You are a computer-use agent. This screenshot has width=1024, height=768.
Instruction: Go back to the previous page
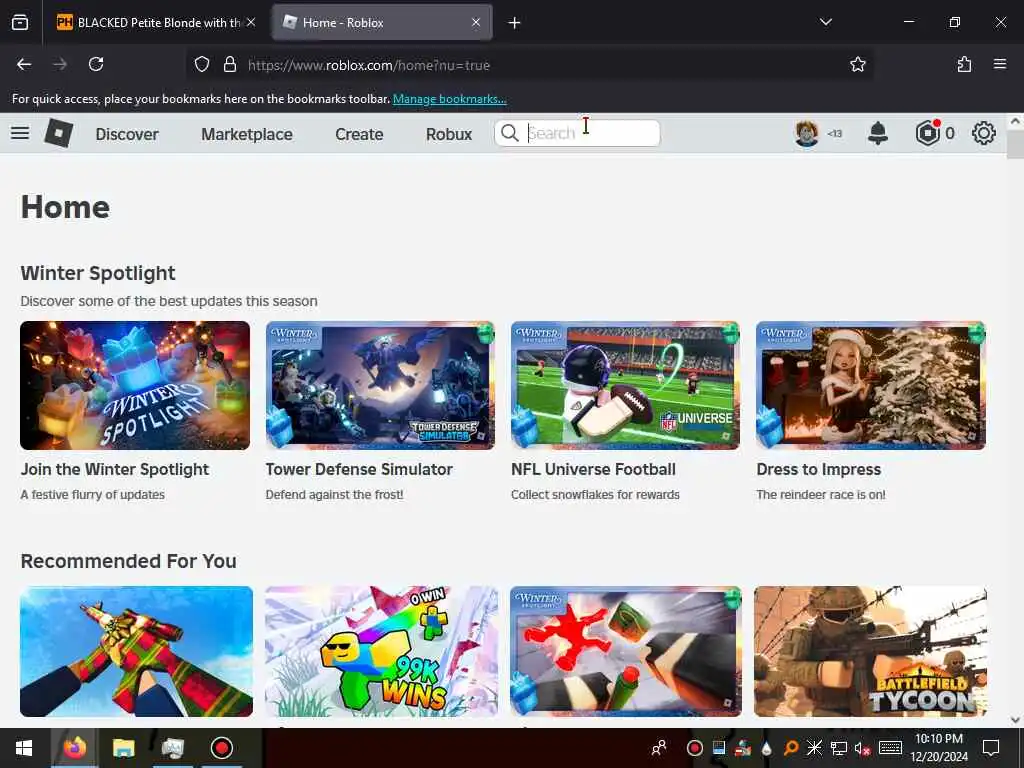pyautogui.click(x=24, y=64)
